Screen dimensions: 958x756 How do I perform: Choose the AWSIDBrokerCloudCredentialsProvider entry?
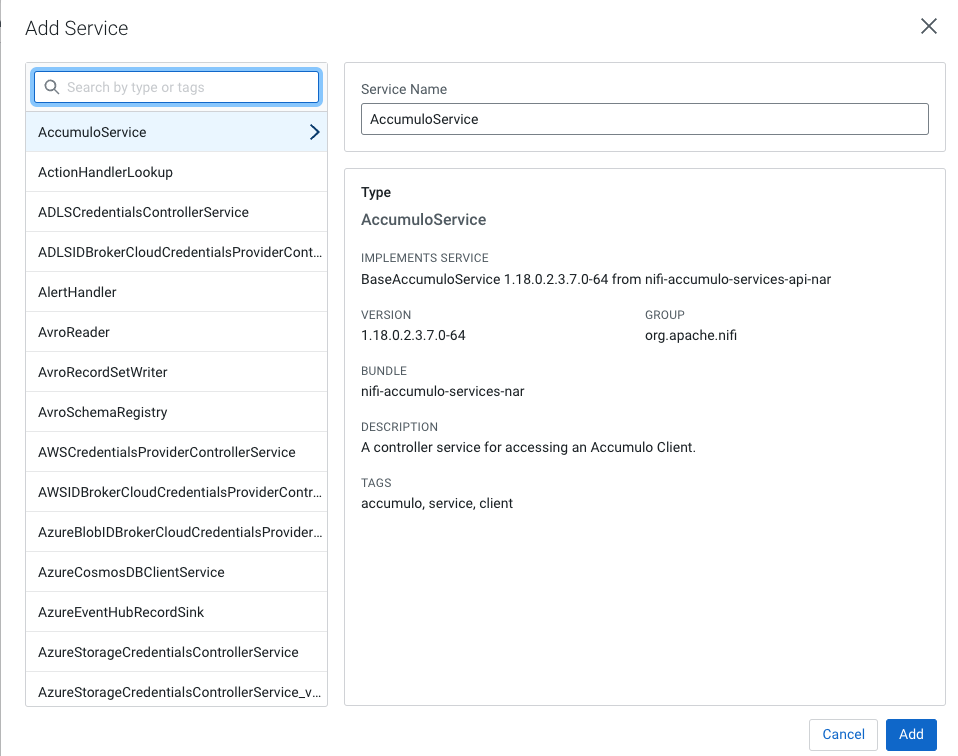point(180,492)
